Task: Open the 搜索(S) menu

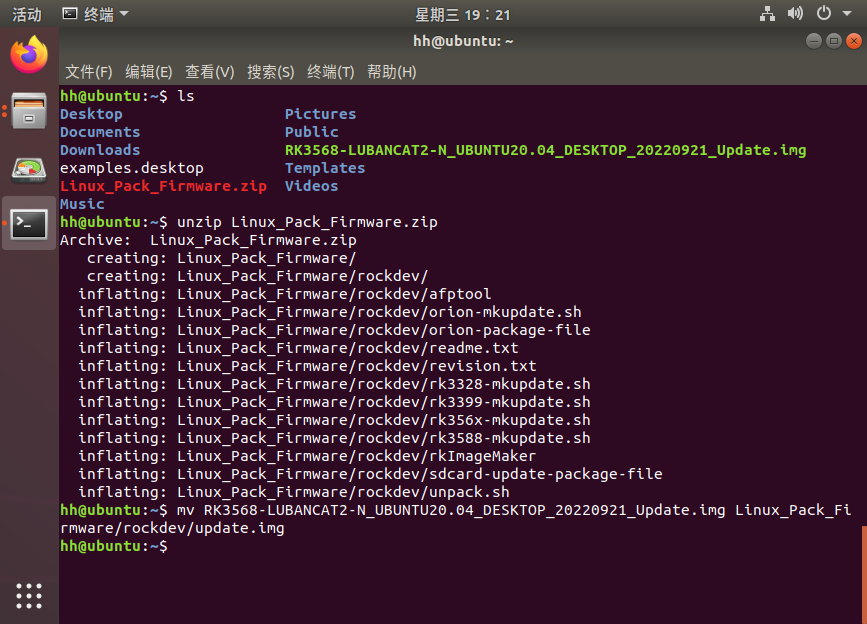Action: (271, 71)
